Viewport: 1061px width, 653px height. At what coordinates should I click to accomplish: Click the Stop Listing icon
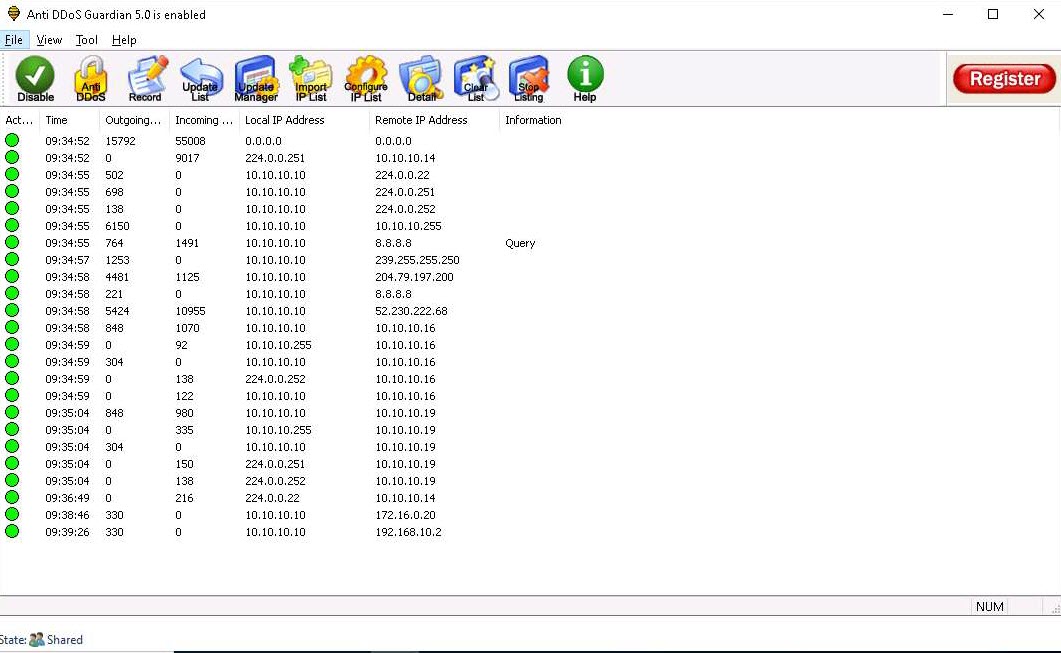pos(528,78)
